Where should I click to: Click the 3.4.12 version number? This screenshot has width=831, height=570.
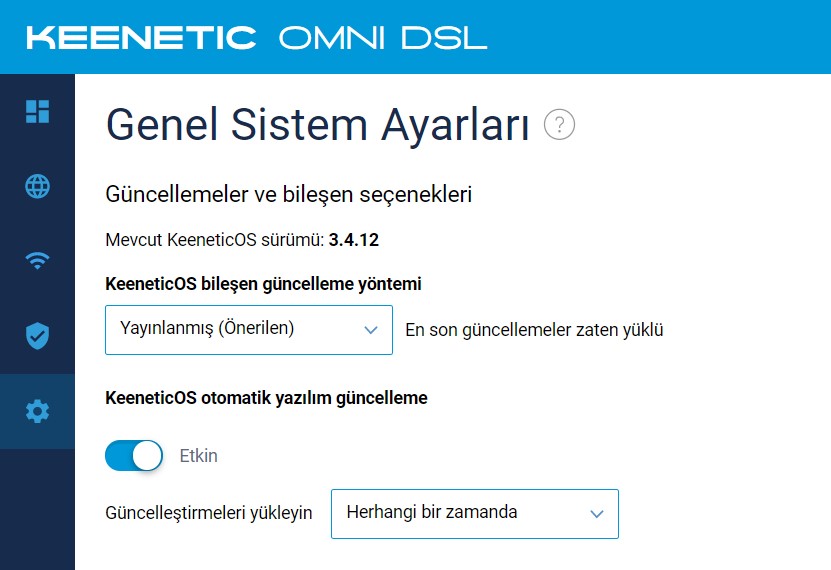[353, 240]
